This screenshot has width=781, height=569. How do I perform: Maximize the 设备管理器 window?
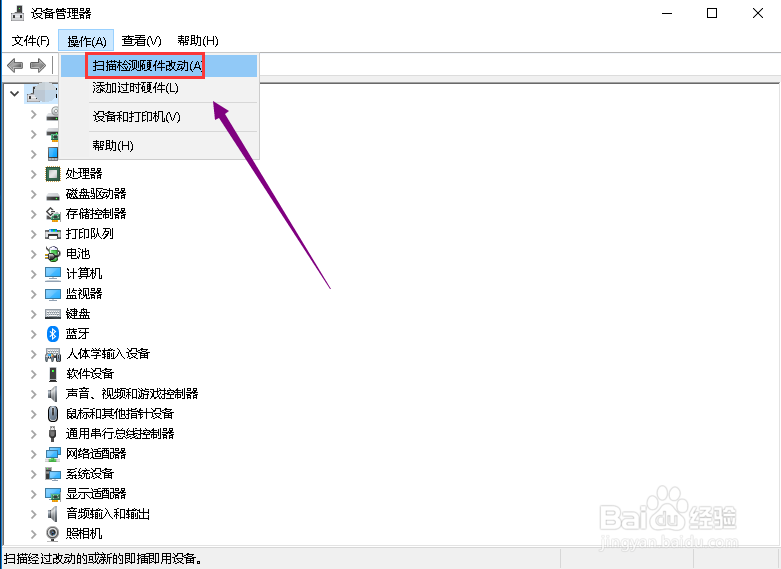tap(712, 13)
